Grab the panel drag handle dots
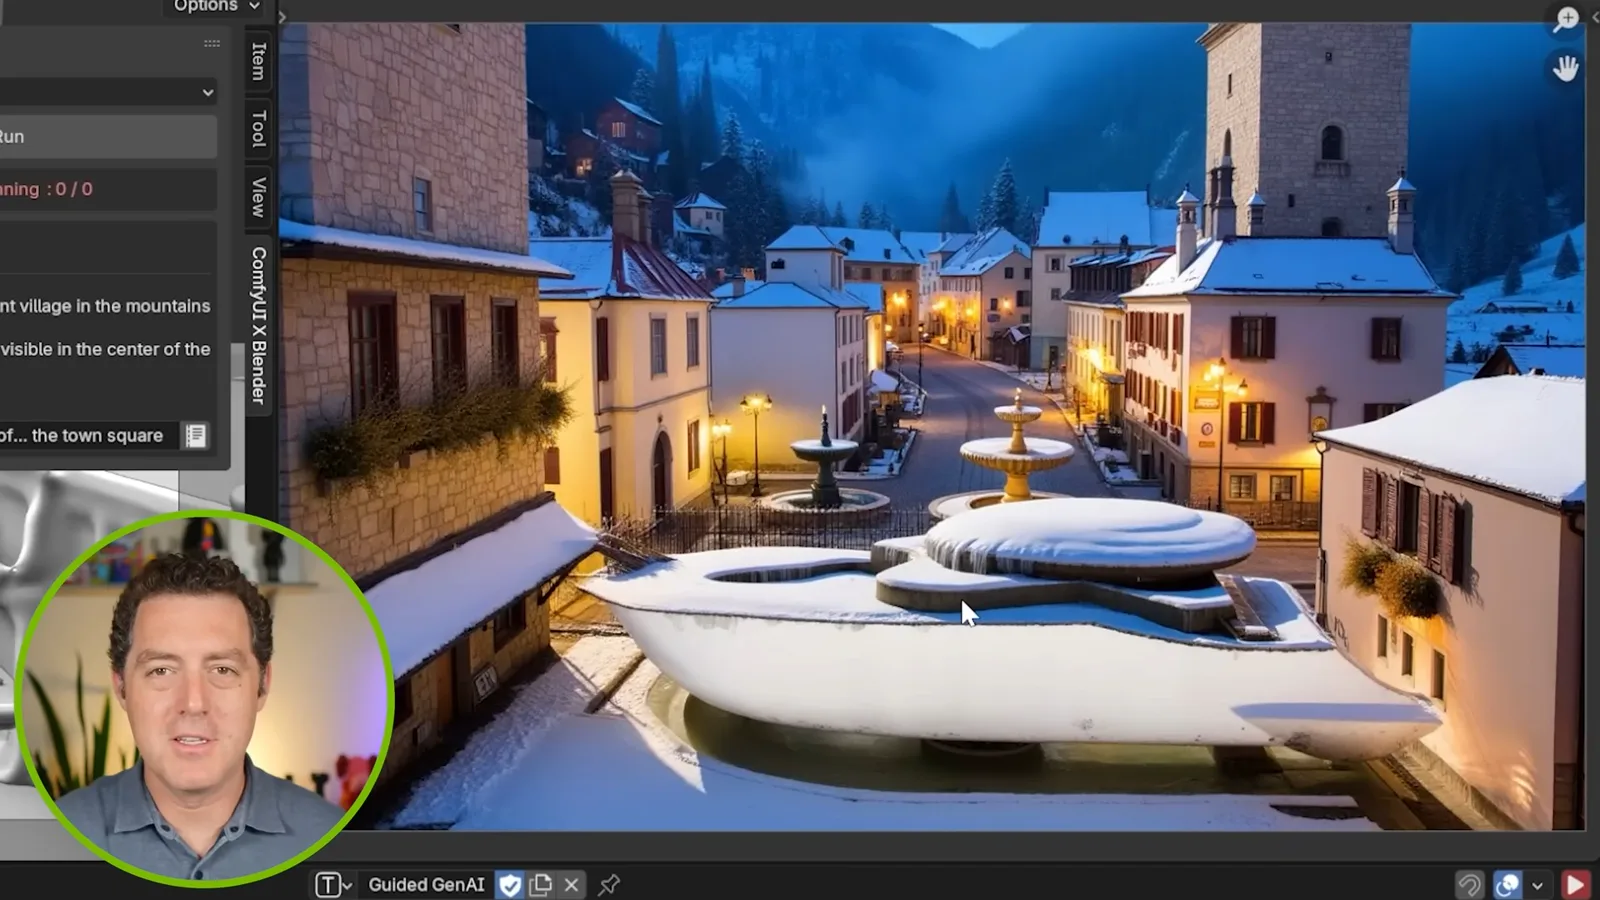 pos(212,43)
